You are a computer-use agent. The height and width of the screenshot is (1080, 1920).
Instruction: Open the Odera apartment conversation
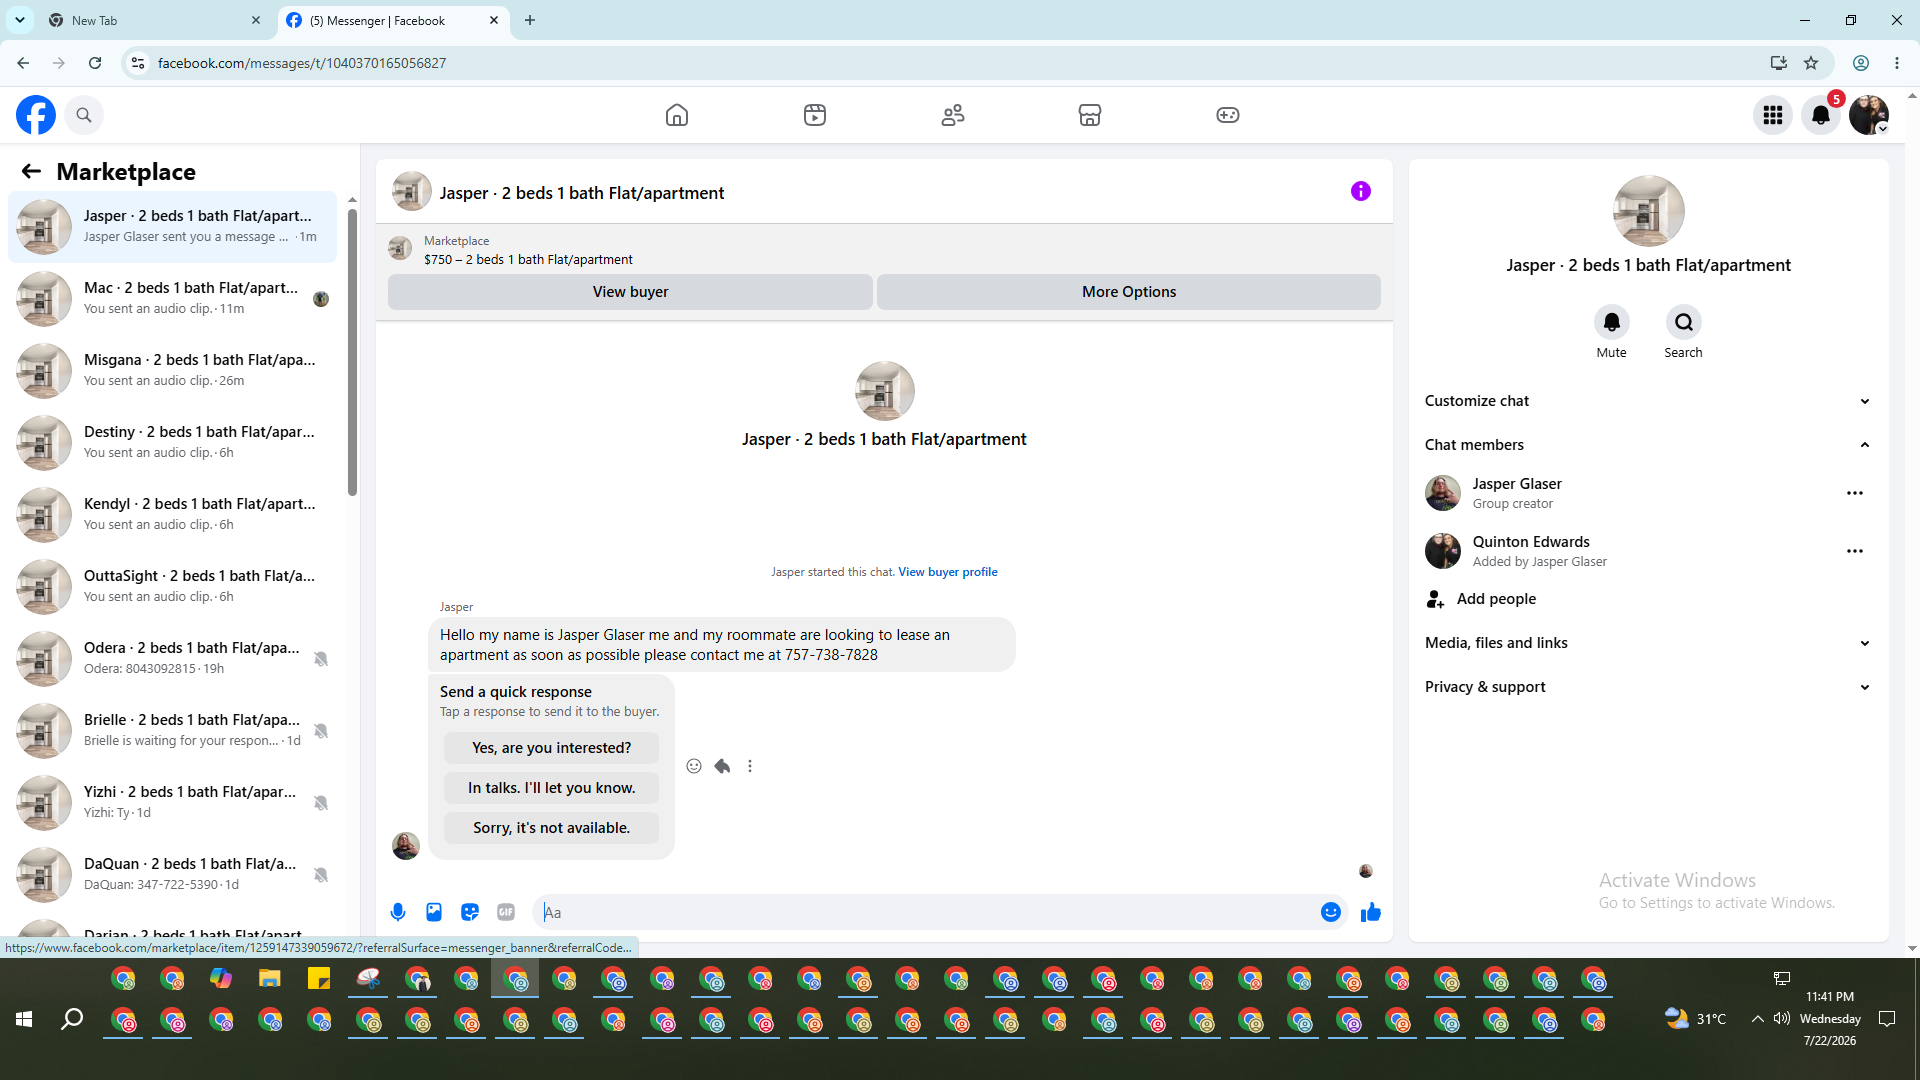point(172,659)
